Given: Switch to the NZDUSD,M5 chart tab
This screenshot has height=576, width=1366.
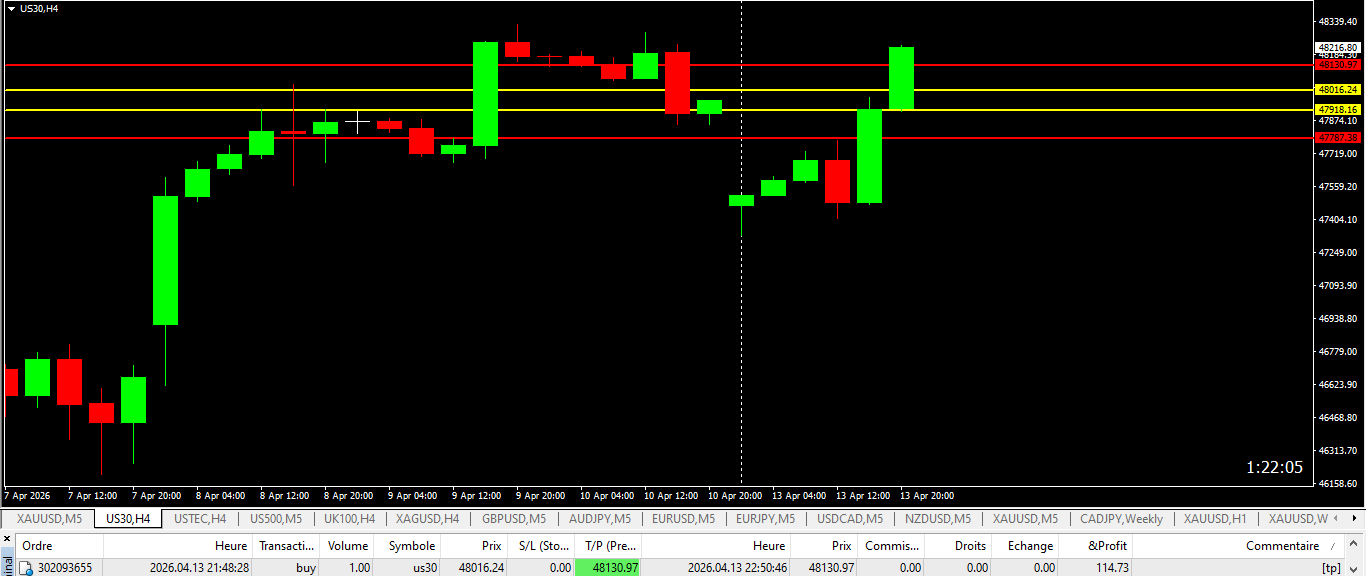Looking at the screenshot, I should point(938,519).
